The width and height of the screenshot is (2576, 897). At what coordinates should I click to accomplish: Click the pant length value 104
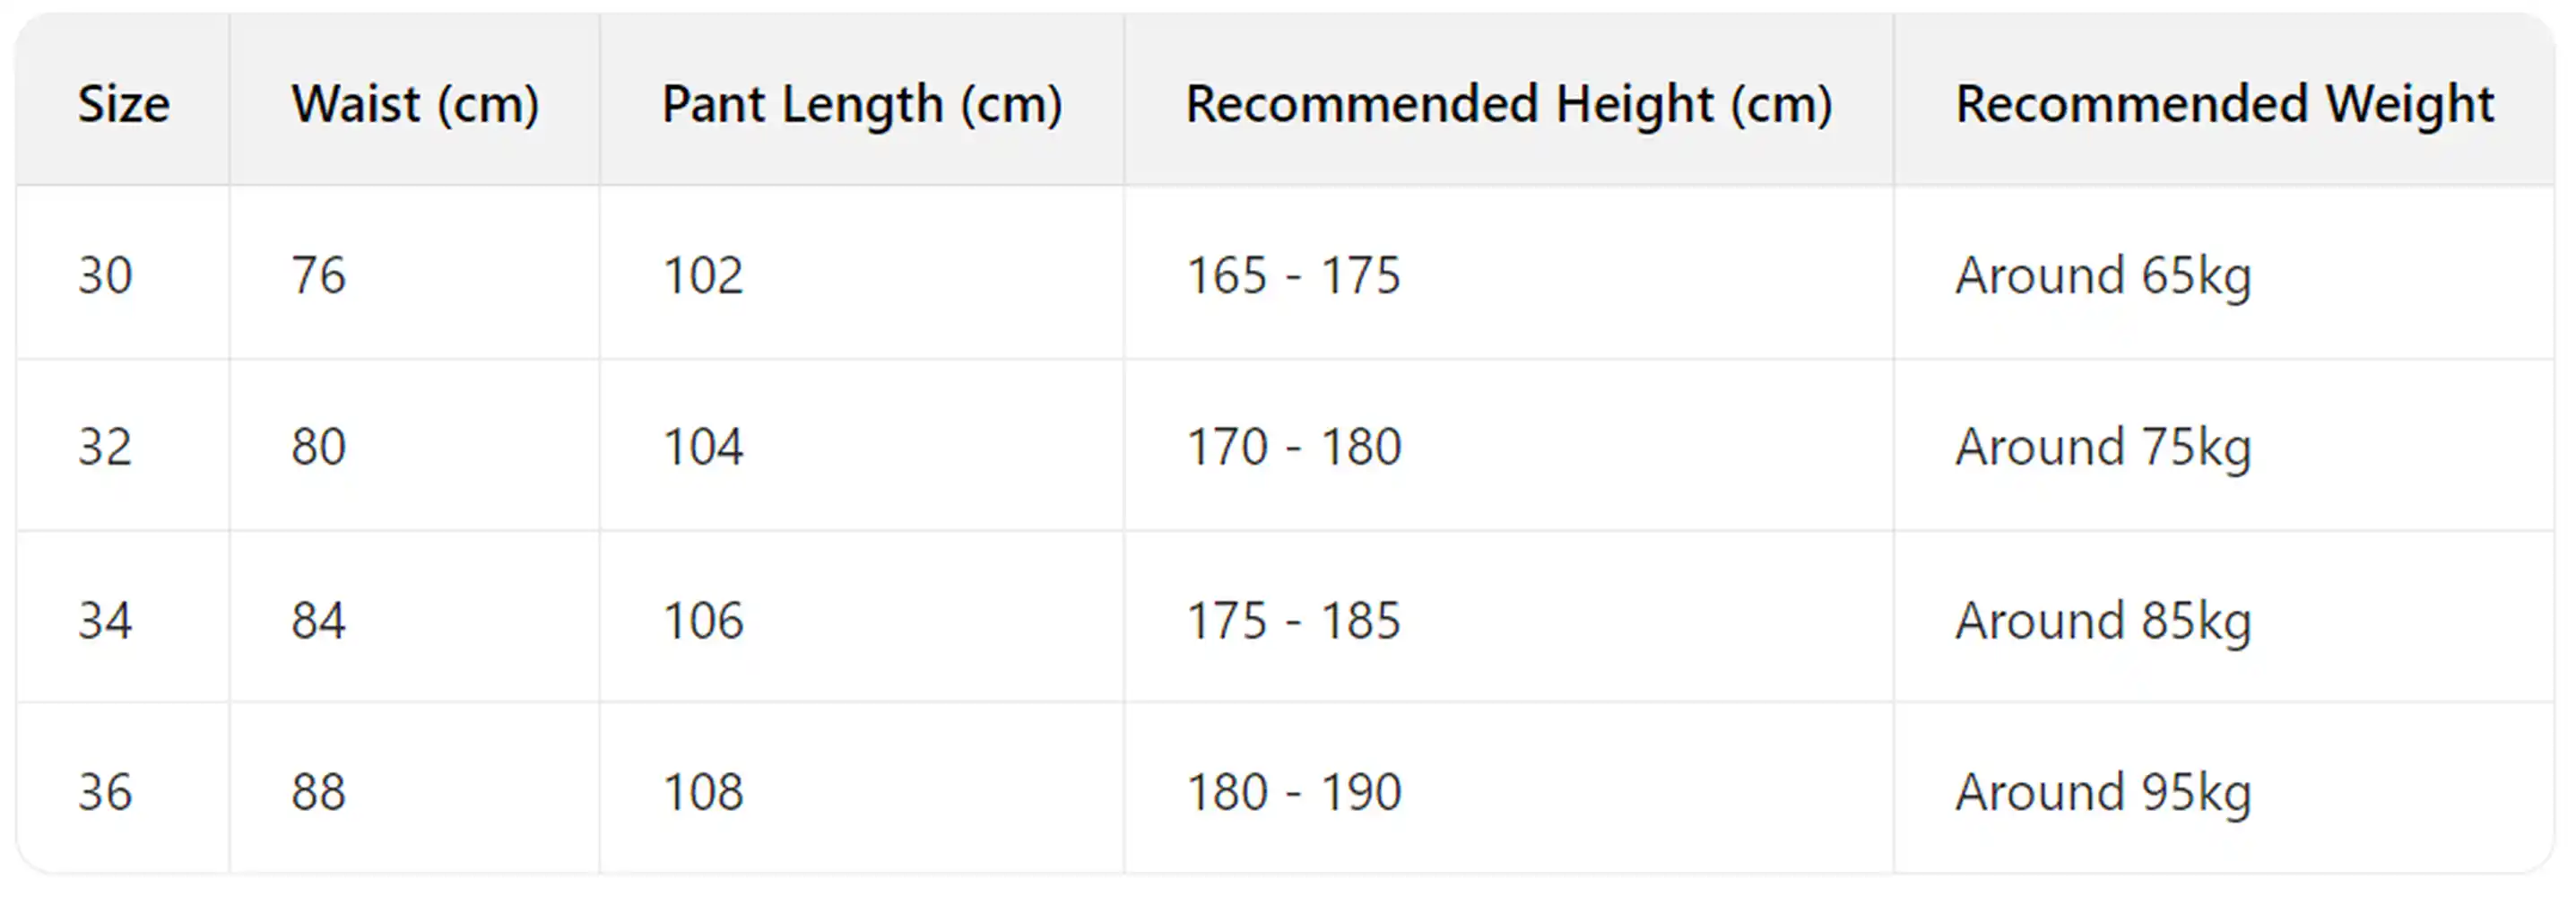coord(703,446)
